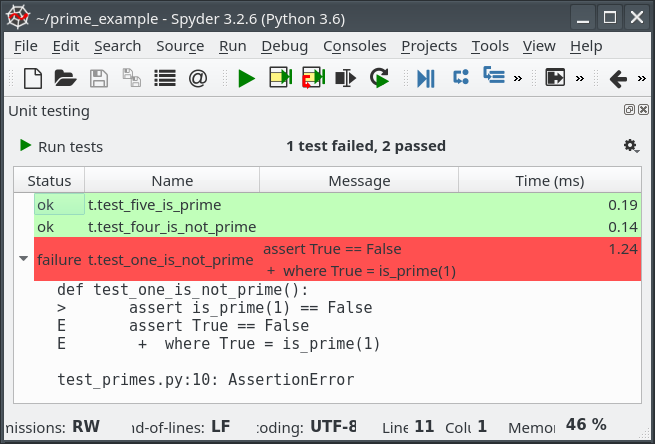Screen dimensions: 655x444
Task: Click the Save all files icon
Action: pos(132,78)
